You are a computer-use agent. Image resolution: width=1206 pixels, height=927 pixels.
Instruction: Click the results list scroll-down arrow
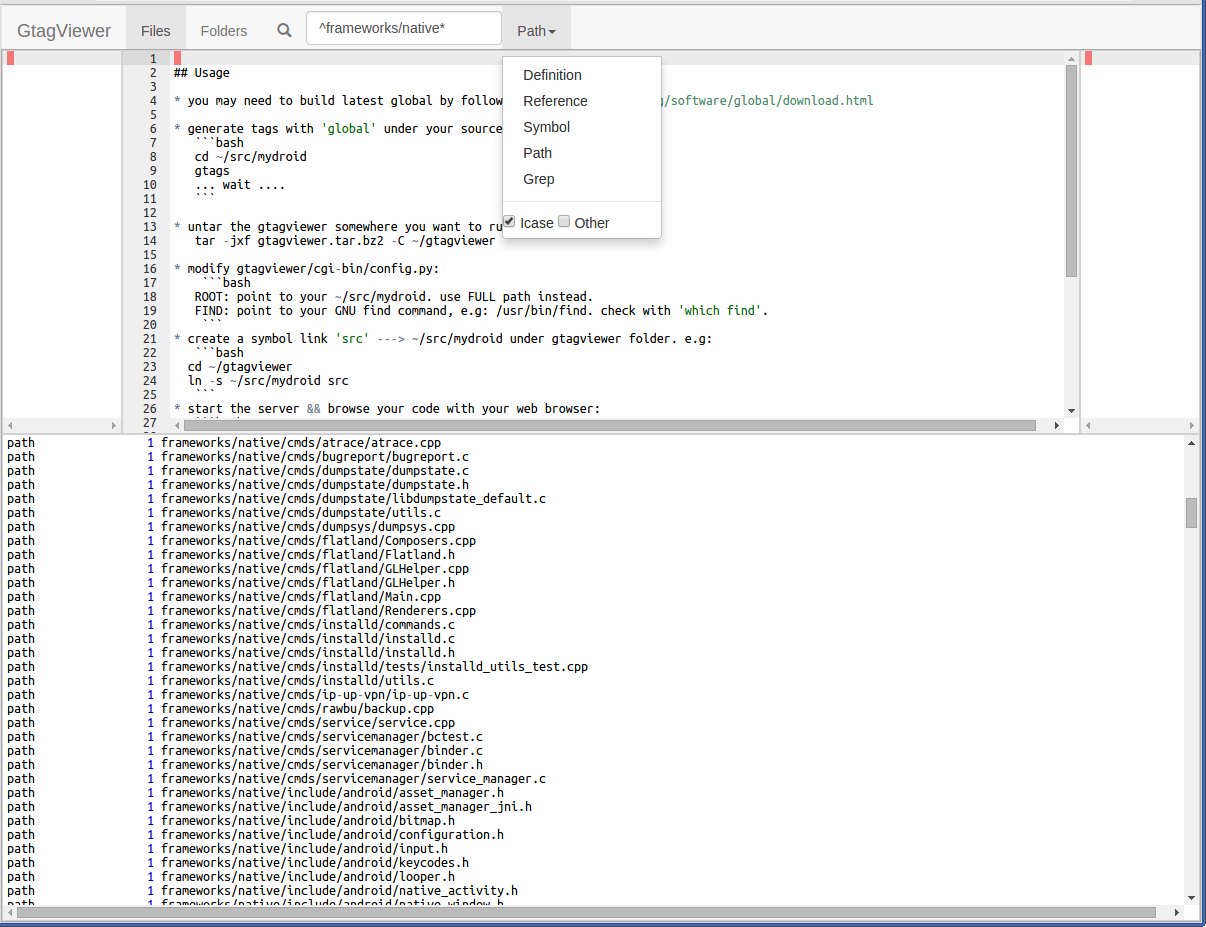1191,898
